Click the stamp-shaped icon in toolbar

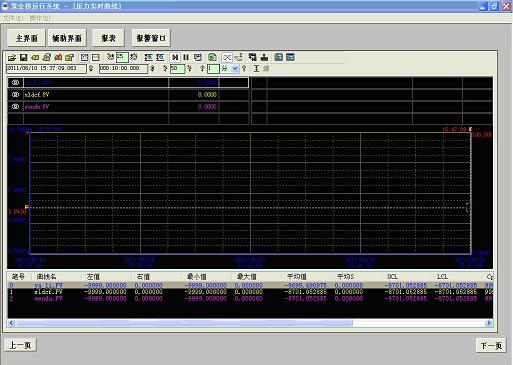265,57
